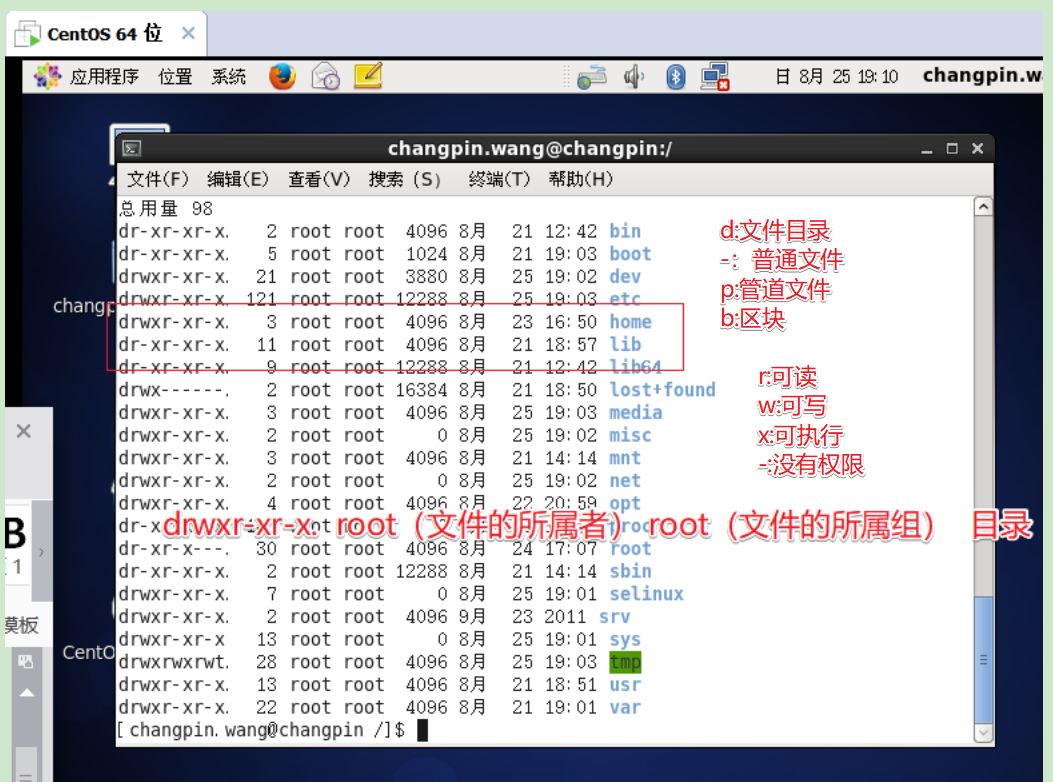Click the 'mnt' directory name
Screen dimensions: 1053x782
625,458
